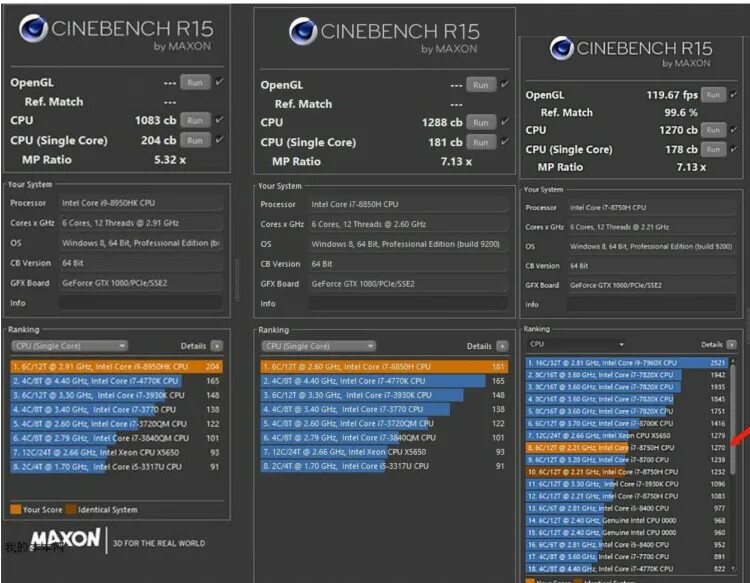The height and width of the screenshot is (583, 750).
Task: Click Cores field showing 12 Threads @ 2.91 GHz
Action: tap(141, 223)
